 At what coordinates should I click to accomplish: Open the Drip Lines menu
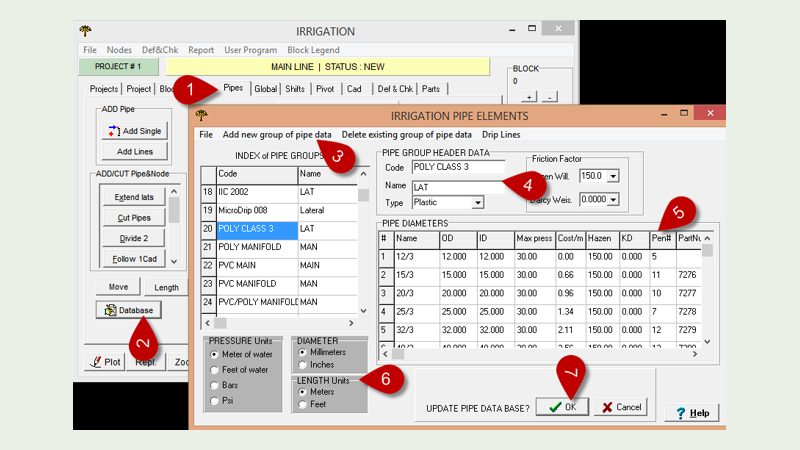(501, 135)
